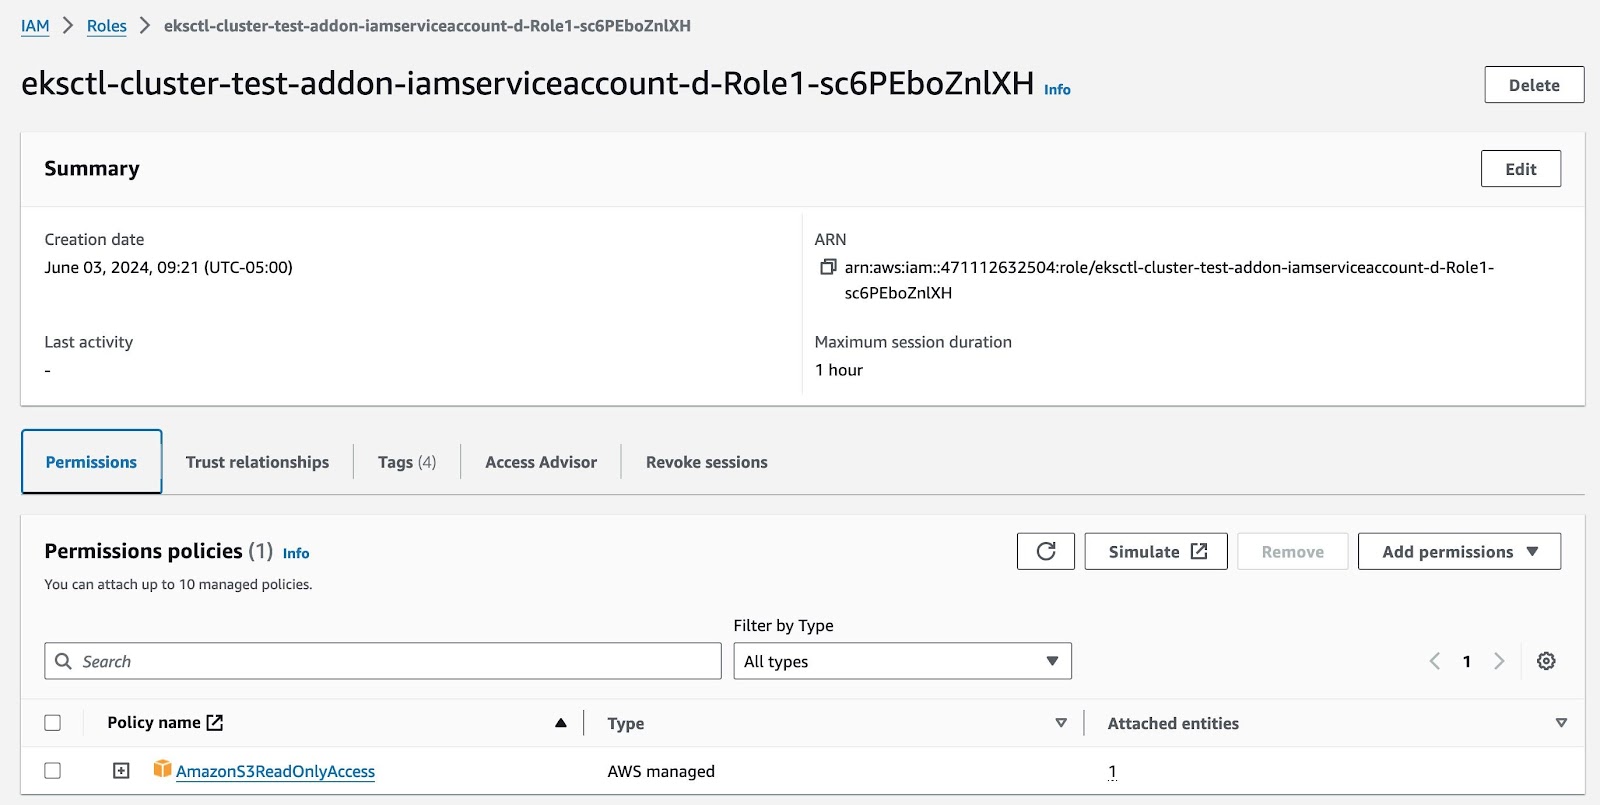1600x805 pixels.
Task: Click the Policy name column header
Action: click(154, 723)
